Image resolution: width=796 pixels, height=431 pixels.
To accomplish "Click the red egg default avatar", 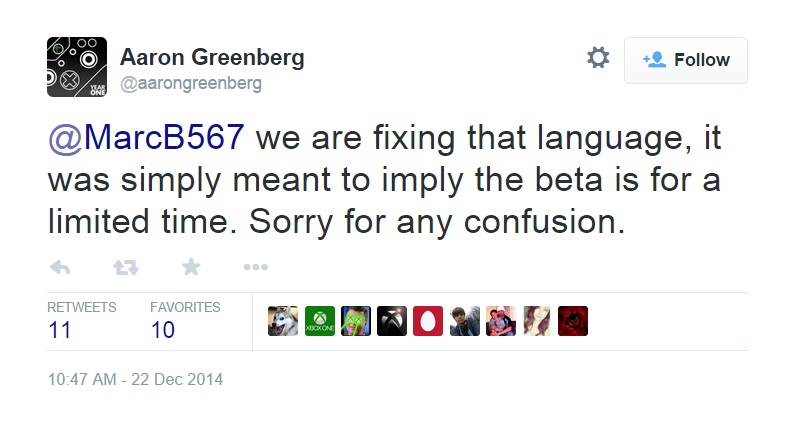I will click(428, 321).
